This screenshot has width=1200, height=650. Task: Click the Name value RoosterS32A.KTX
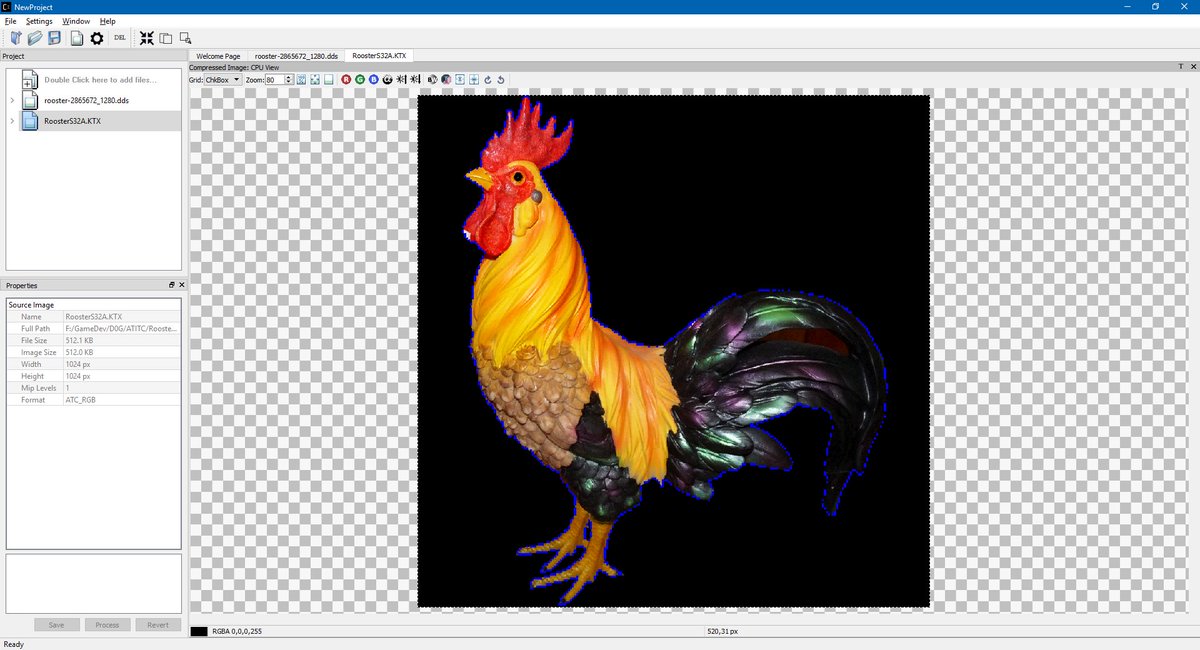tap(122, 316)
